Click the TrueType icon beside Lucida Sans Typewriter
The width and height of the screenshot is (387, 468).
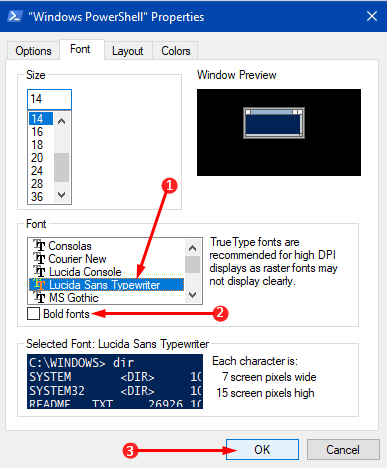pyautogui.click(x=39, y=285)
